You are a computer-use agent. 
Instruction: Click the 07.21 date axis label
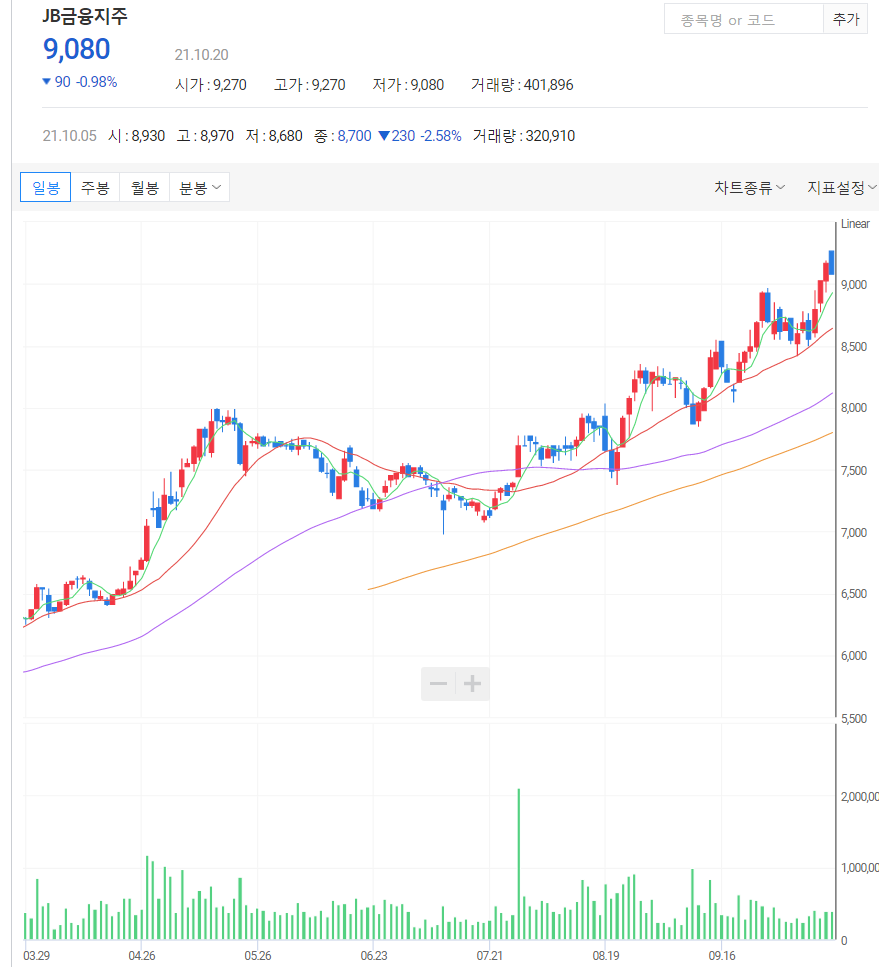(489, 955)
